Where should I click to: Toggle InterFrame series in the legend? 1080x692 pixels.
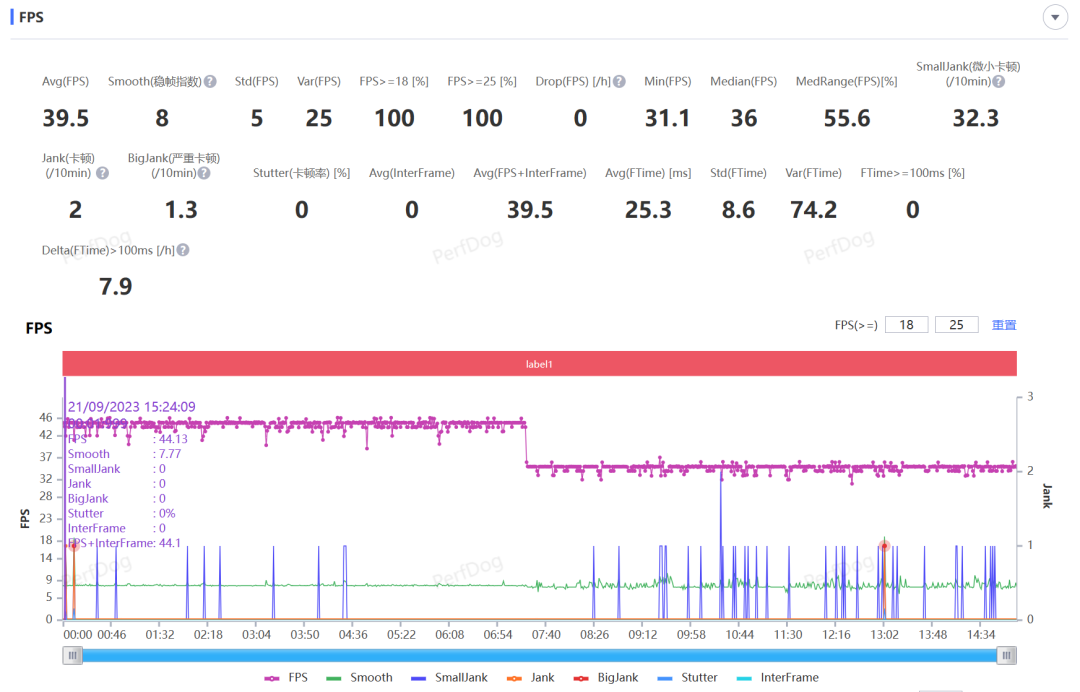tap(778, 678)
